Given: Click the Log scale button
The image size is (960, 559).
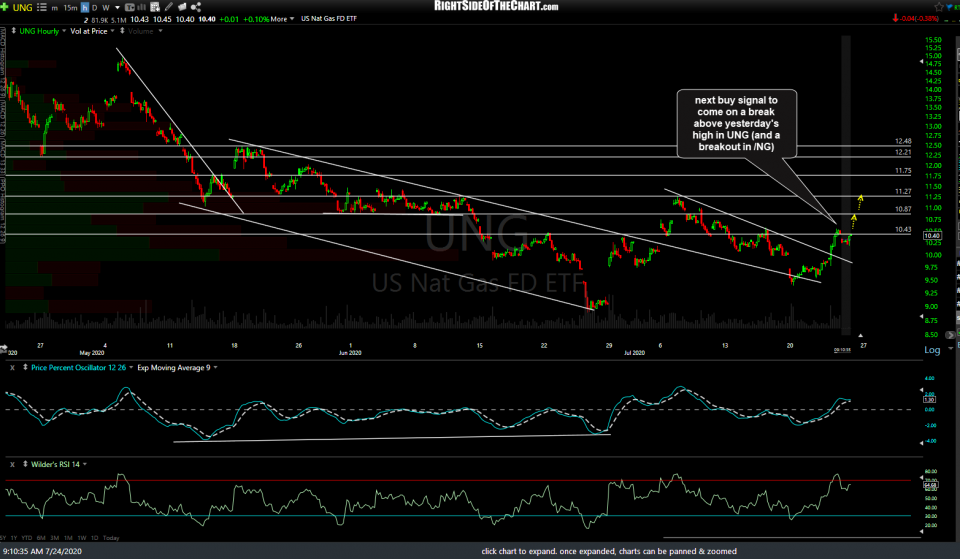Looking at the screenshot, I should 932,350.
